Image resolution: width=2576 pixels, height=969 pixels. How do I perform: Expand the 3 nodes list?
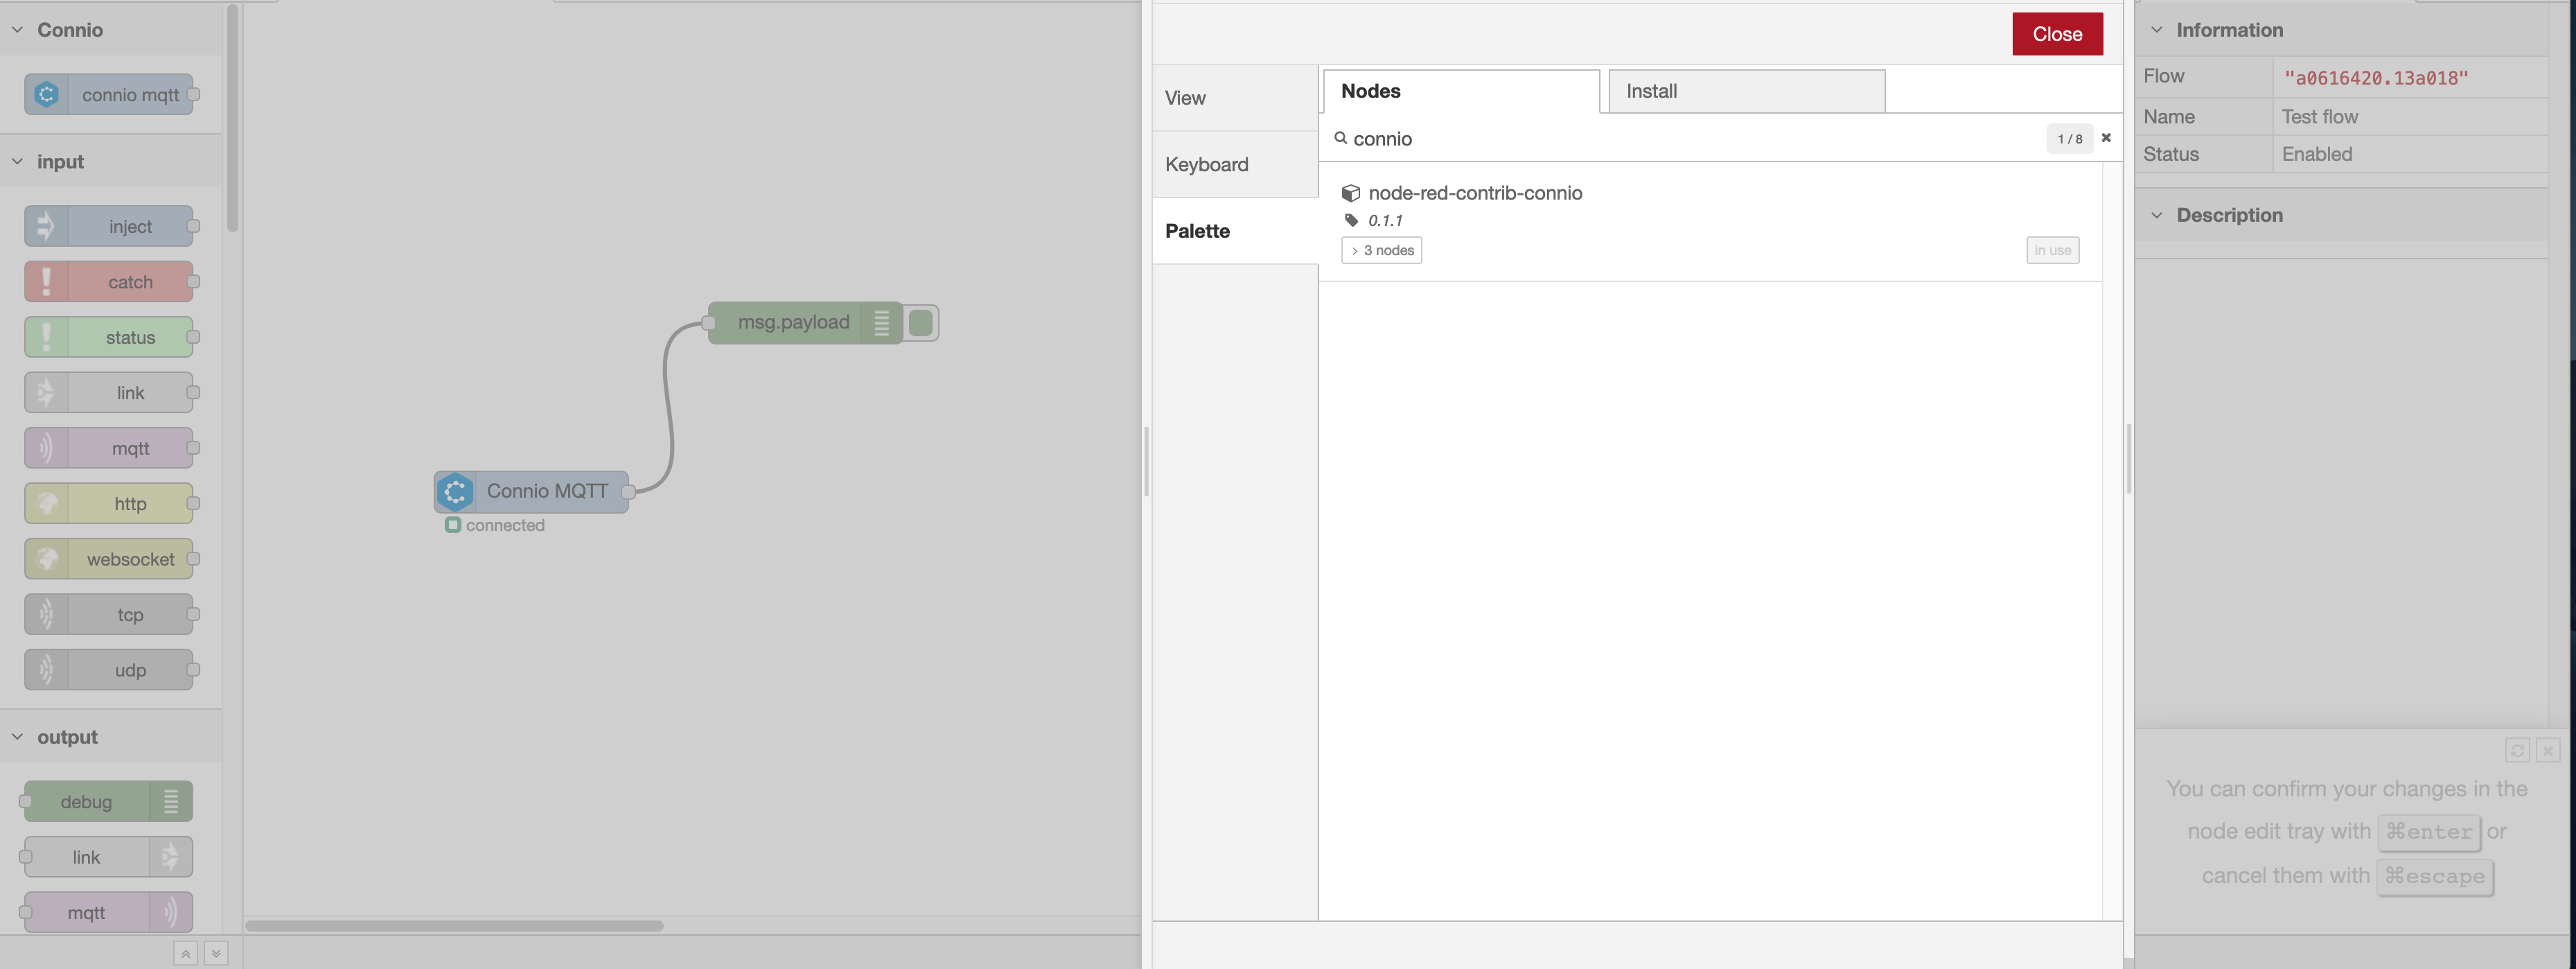point(1381,250)
